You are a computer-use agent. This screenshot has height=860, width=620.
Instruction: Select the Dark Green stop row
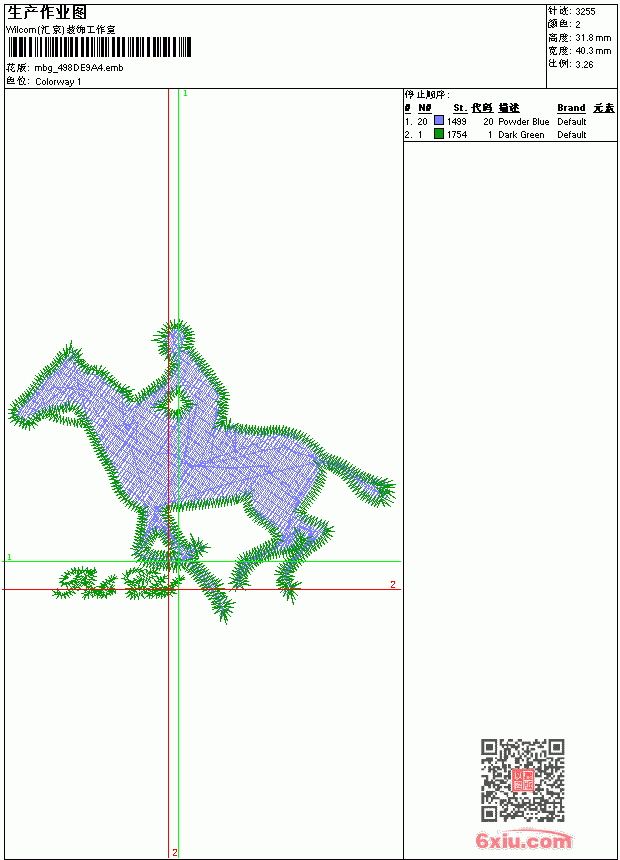point(510,134)
